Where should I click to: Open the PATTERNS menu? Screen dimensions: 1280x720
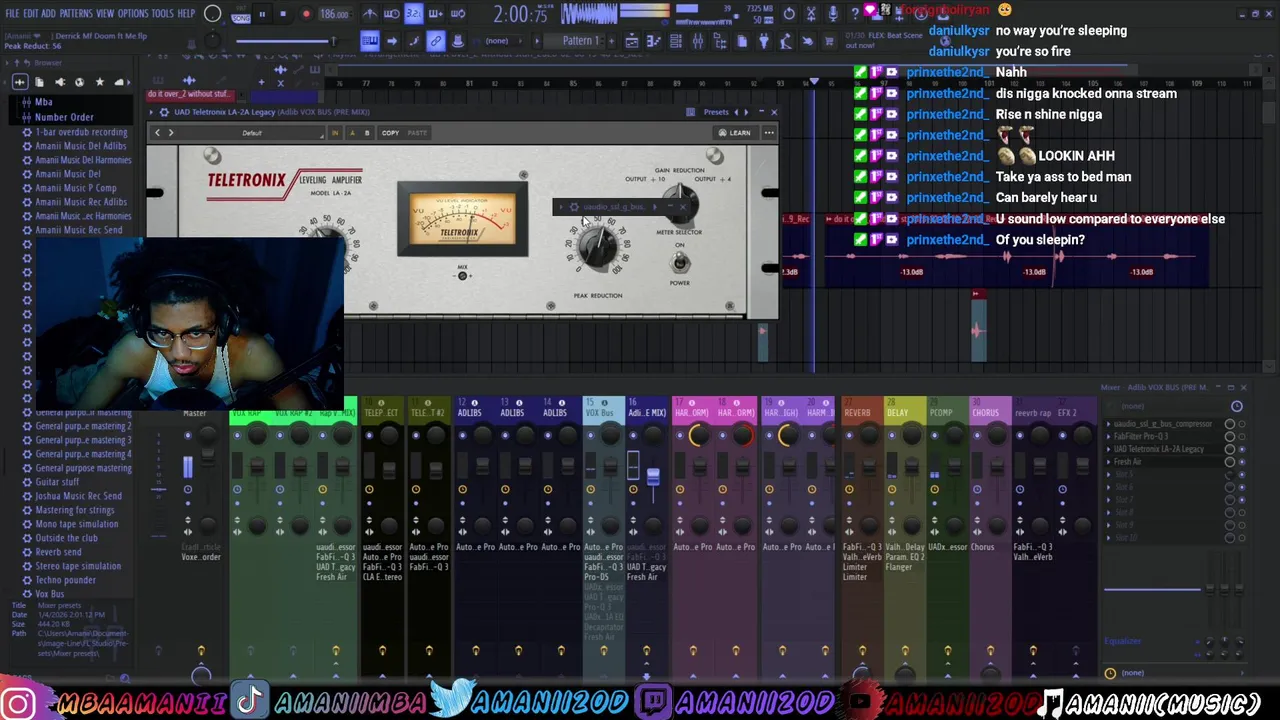click(76, 13)
